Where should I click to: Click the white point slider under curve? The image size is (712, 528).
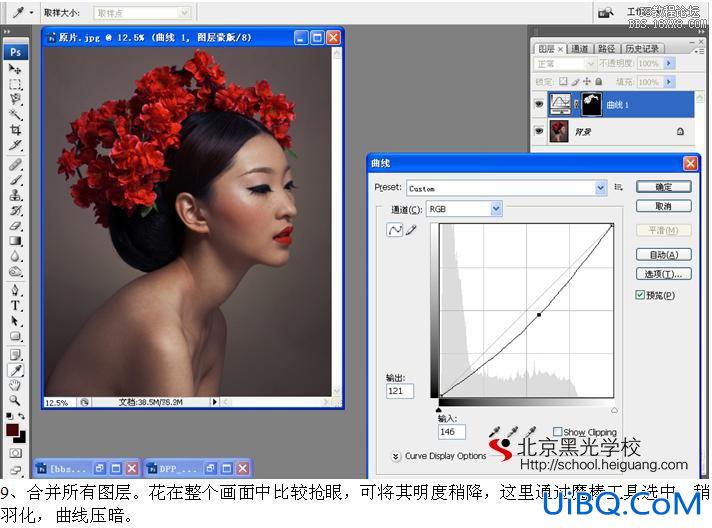coord(614,410)
